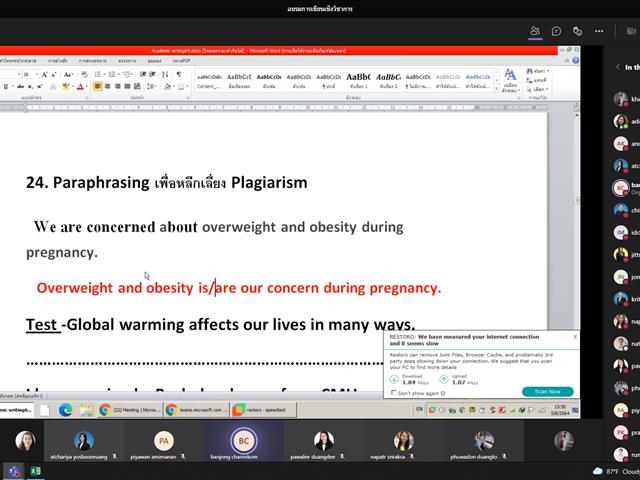
Task: Click the grow font size icon
Action: click(x=44, y=75)
